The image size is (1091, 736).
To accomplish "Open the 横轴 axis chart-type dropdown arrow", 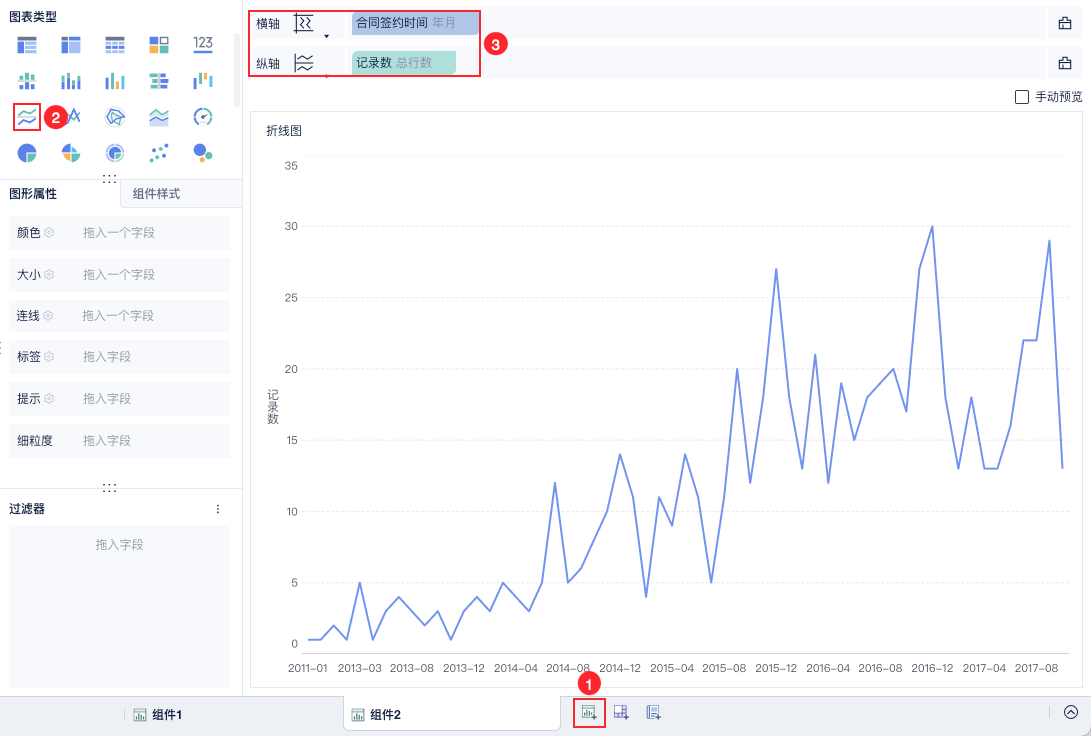I will pos(326,36).
